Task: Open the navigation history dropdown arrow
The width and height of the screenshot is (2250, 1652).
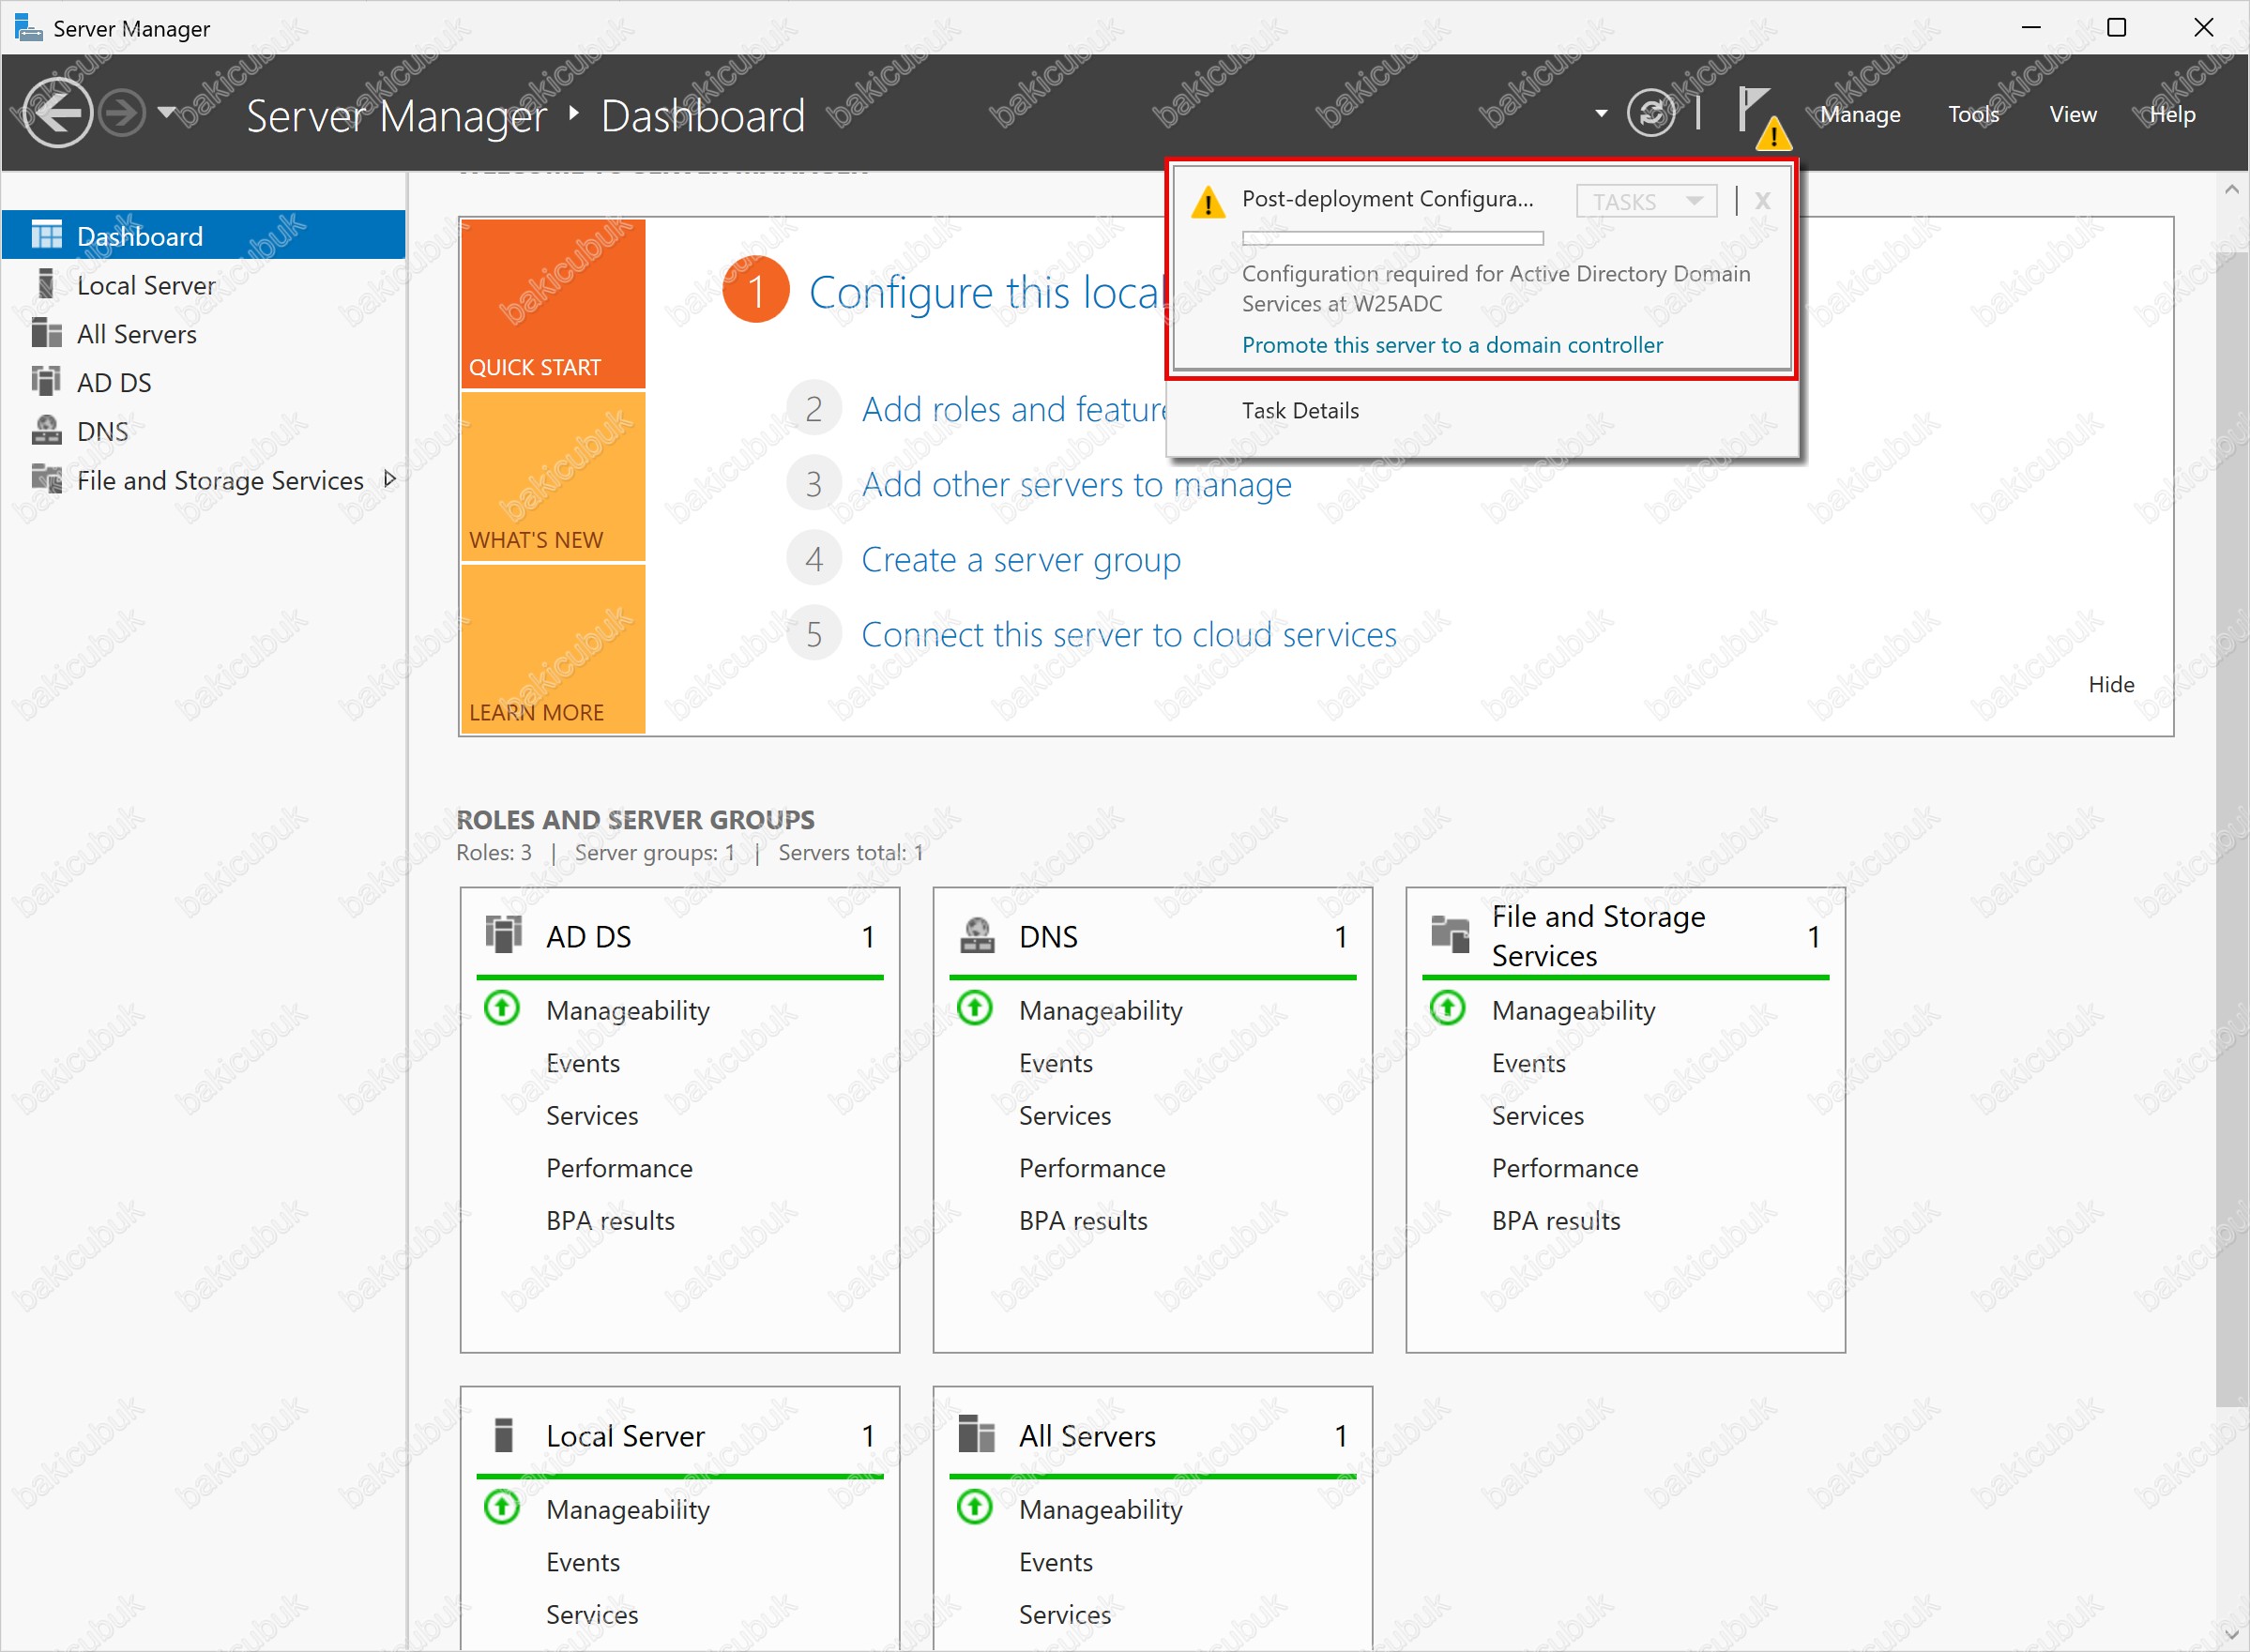Action: click(167, 112)
